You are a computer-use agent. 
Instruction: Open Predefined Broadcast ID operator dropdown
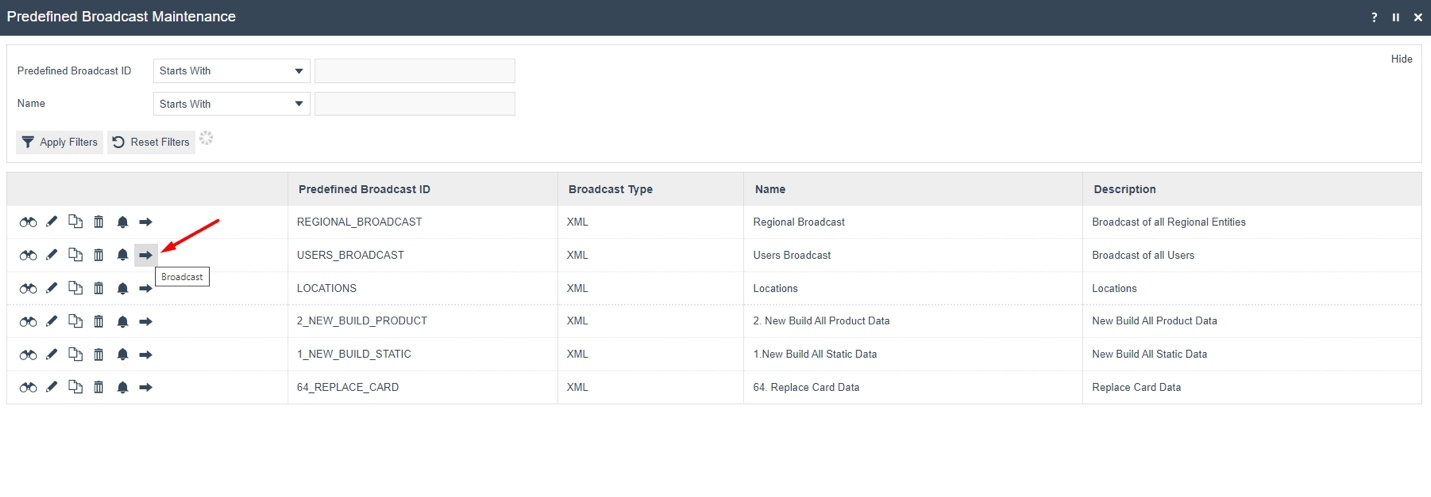pos(232,71)
